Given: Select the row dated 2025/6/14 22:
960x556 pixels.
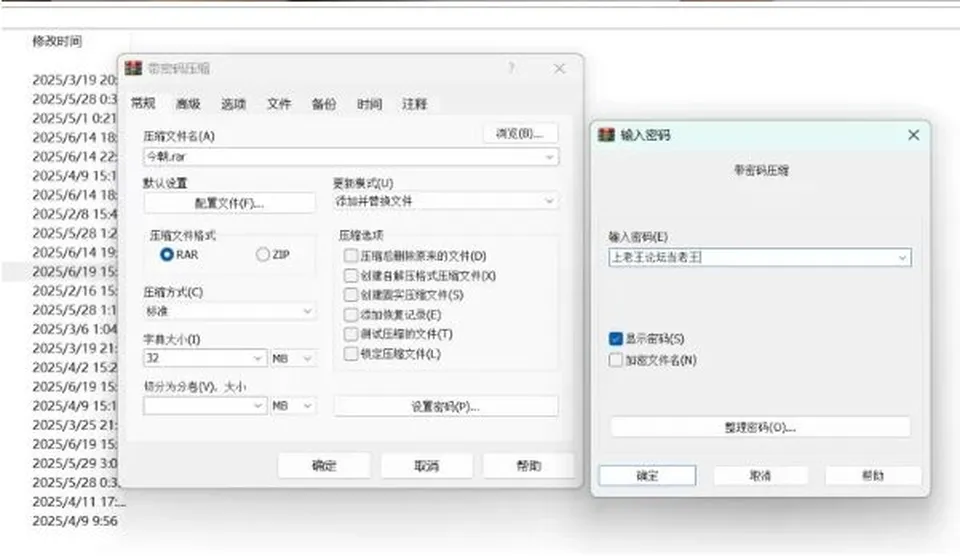Looking at the screenshot, I should (75, 156).
